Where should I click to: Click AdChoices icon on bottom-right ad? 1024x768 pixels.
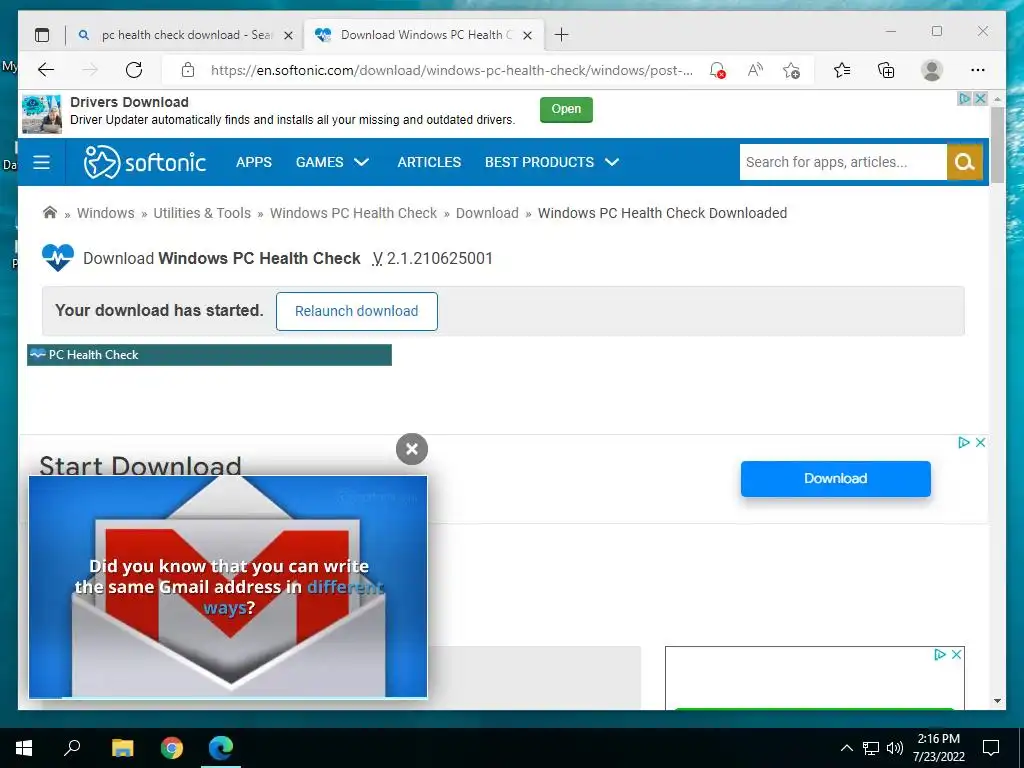click(940, 654)
